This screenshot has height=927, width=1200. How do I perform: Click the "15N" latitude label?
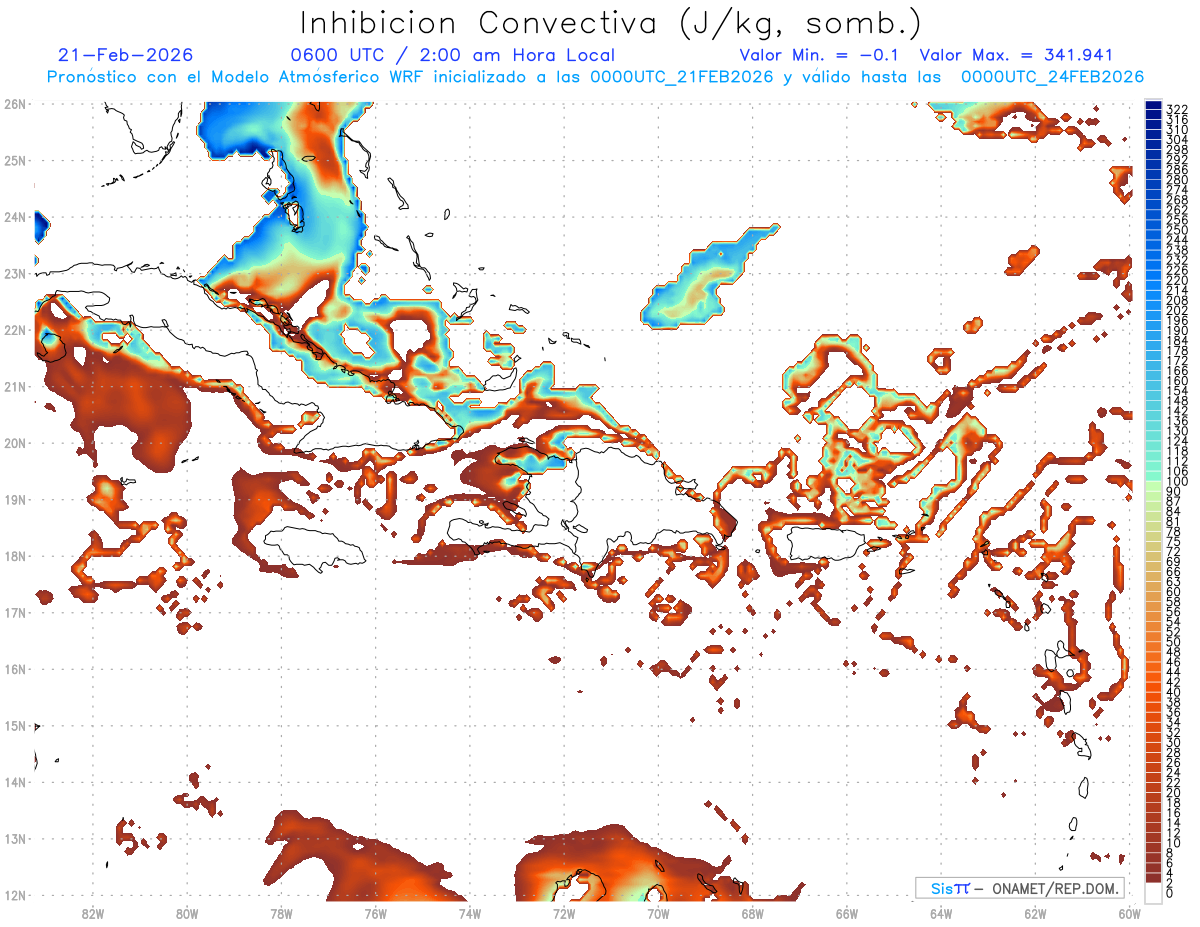(x=14, y=725)
